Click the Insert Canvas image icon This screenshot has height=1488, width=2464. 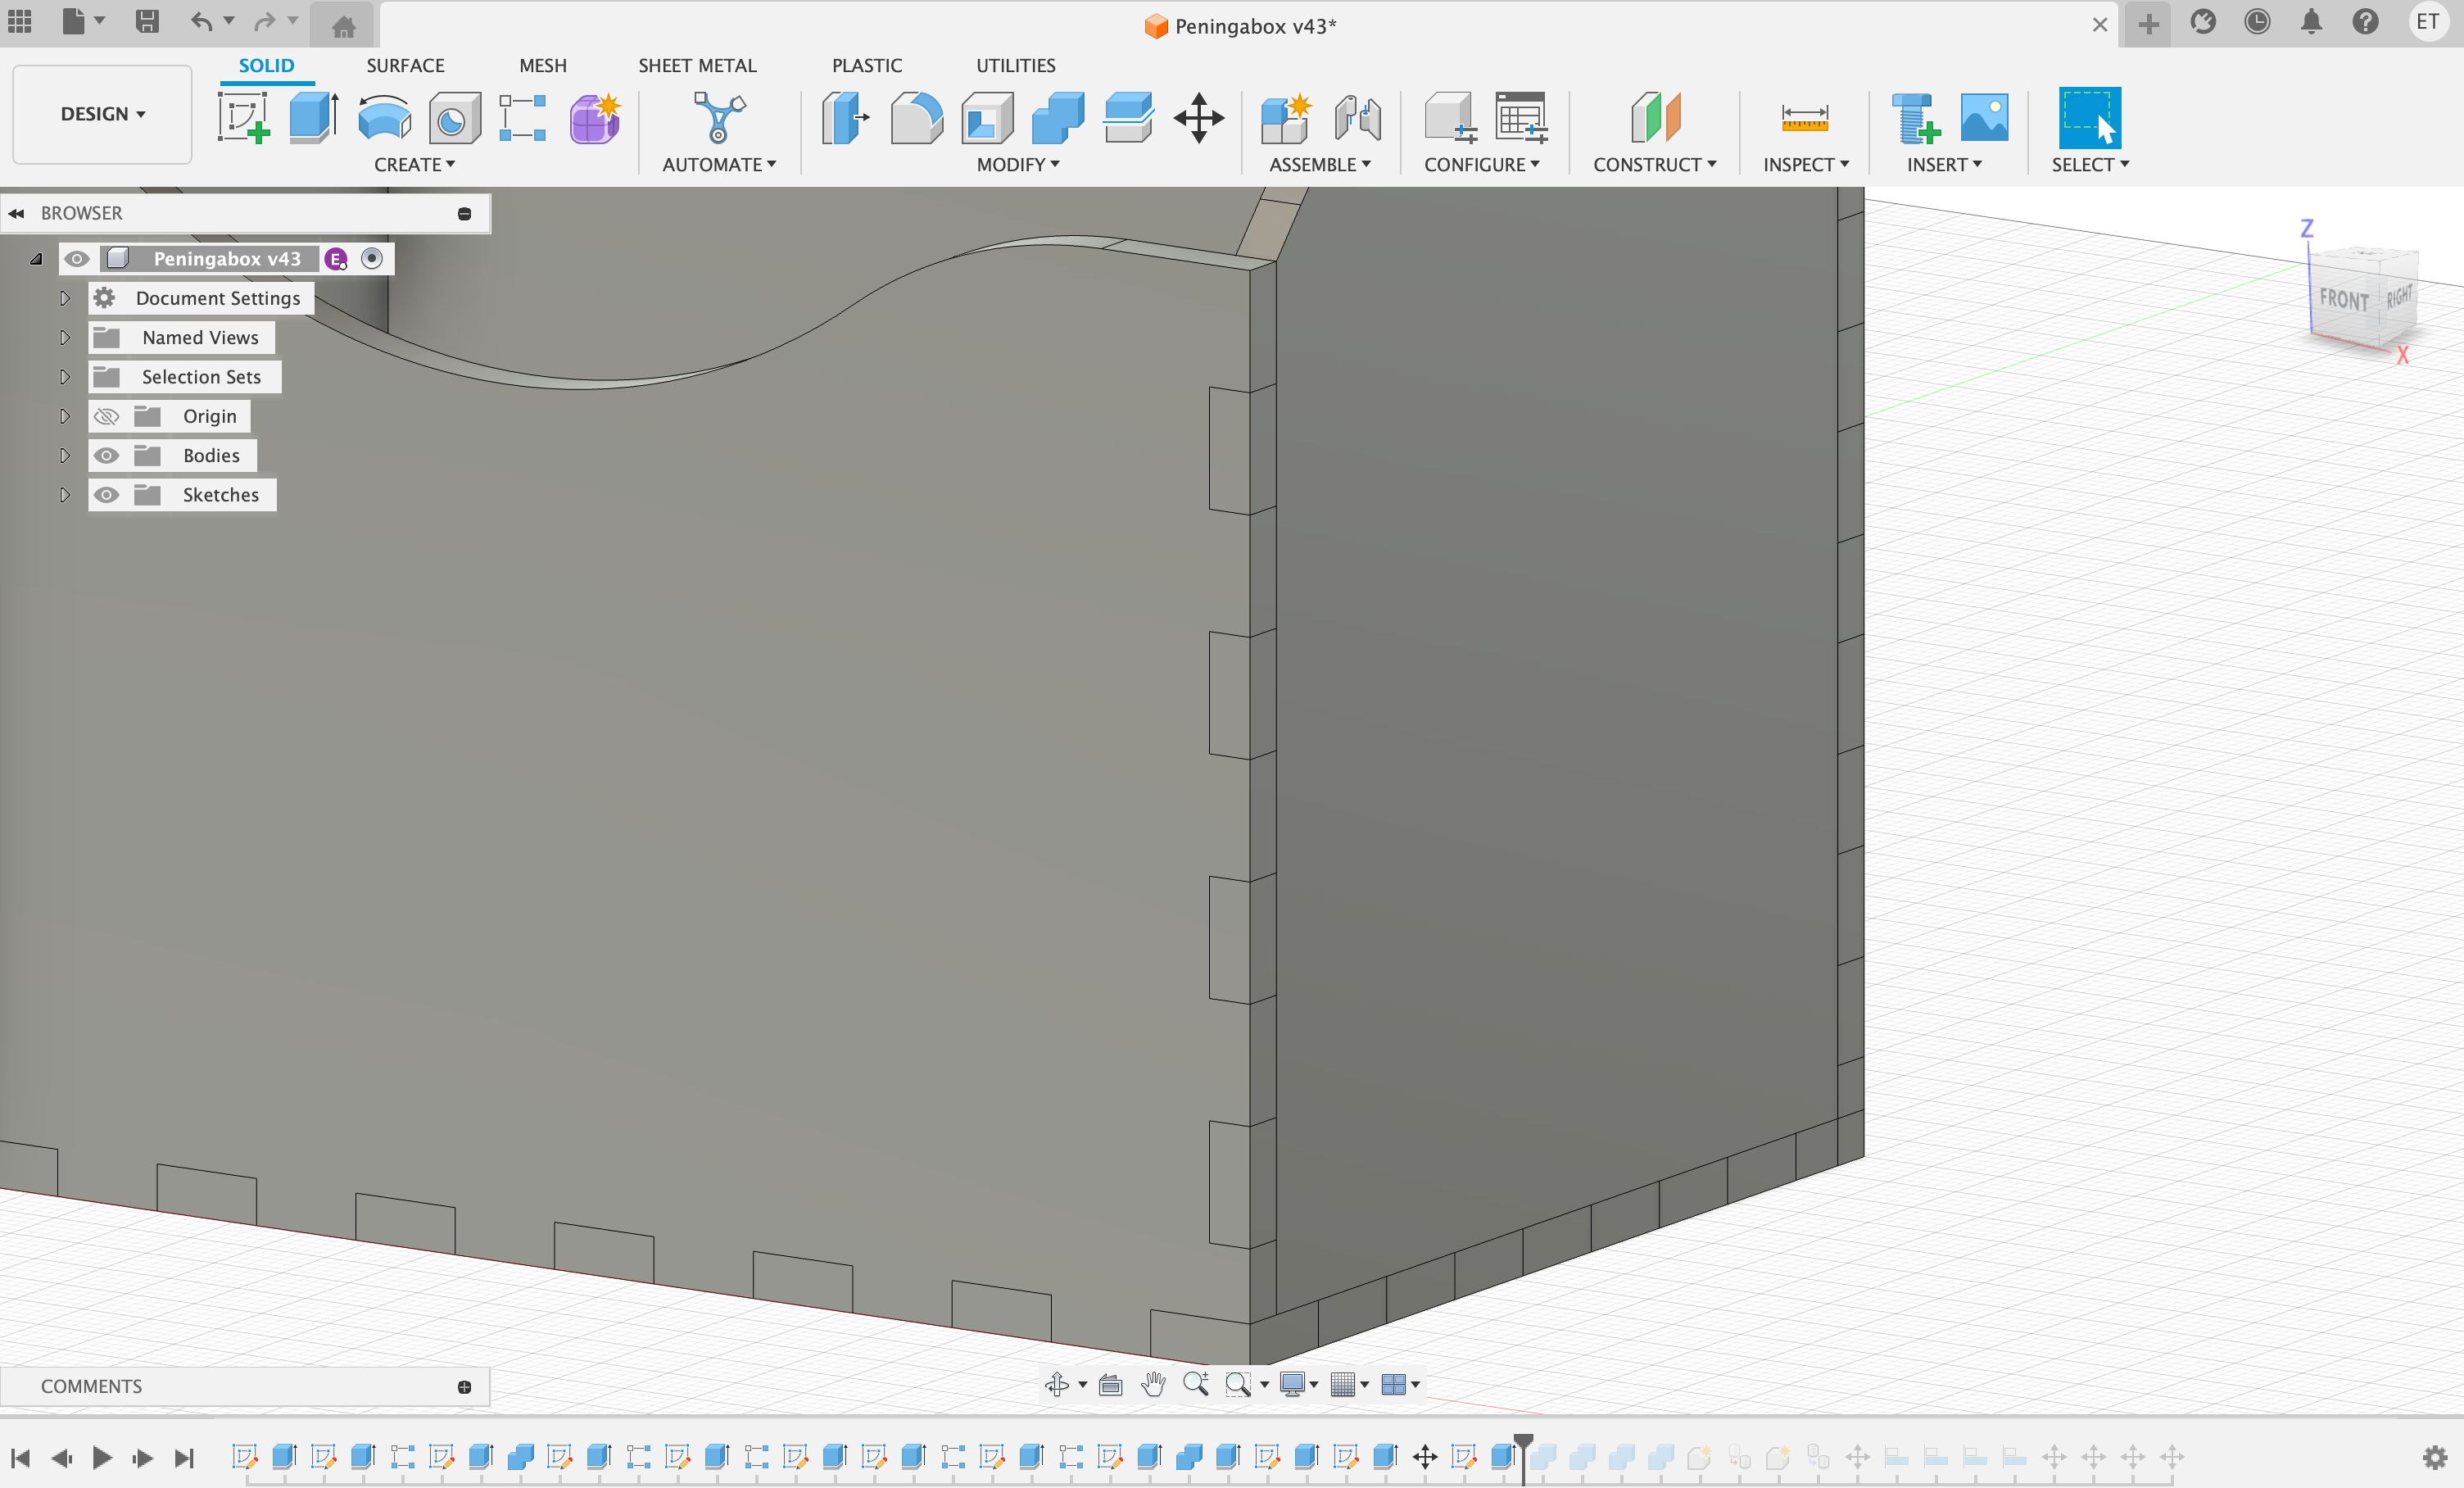pos(1985,118)
